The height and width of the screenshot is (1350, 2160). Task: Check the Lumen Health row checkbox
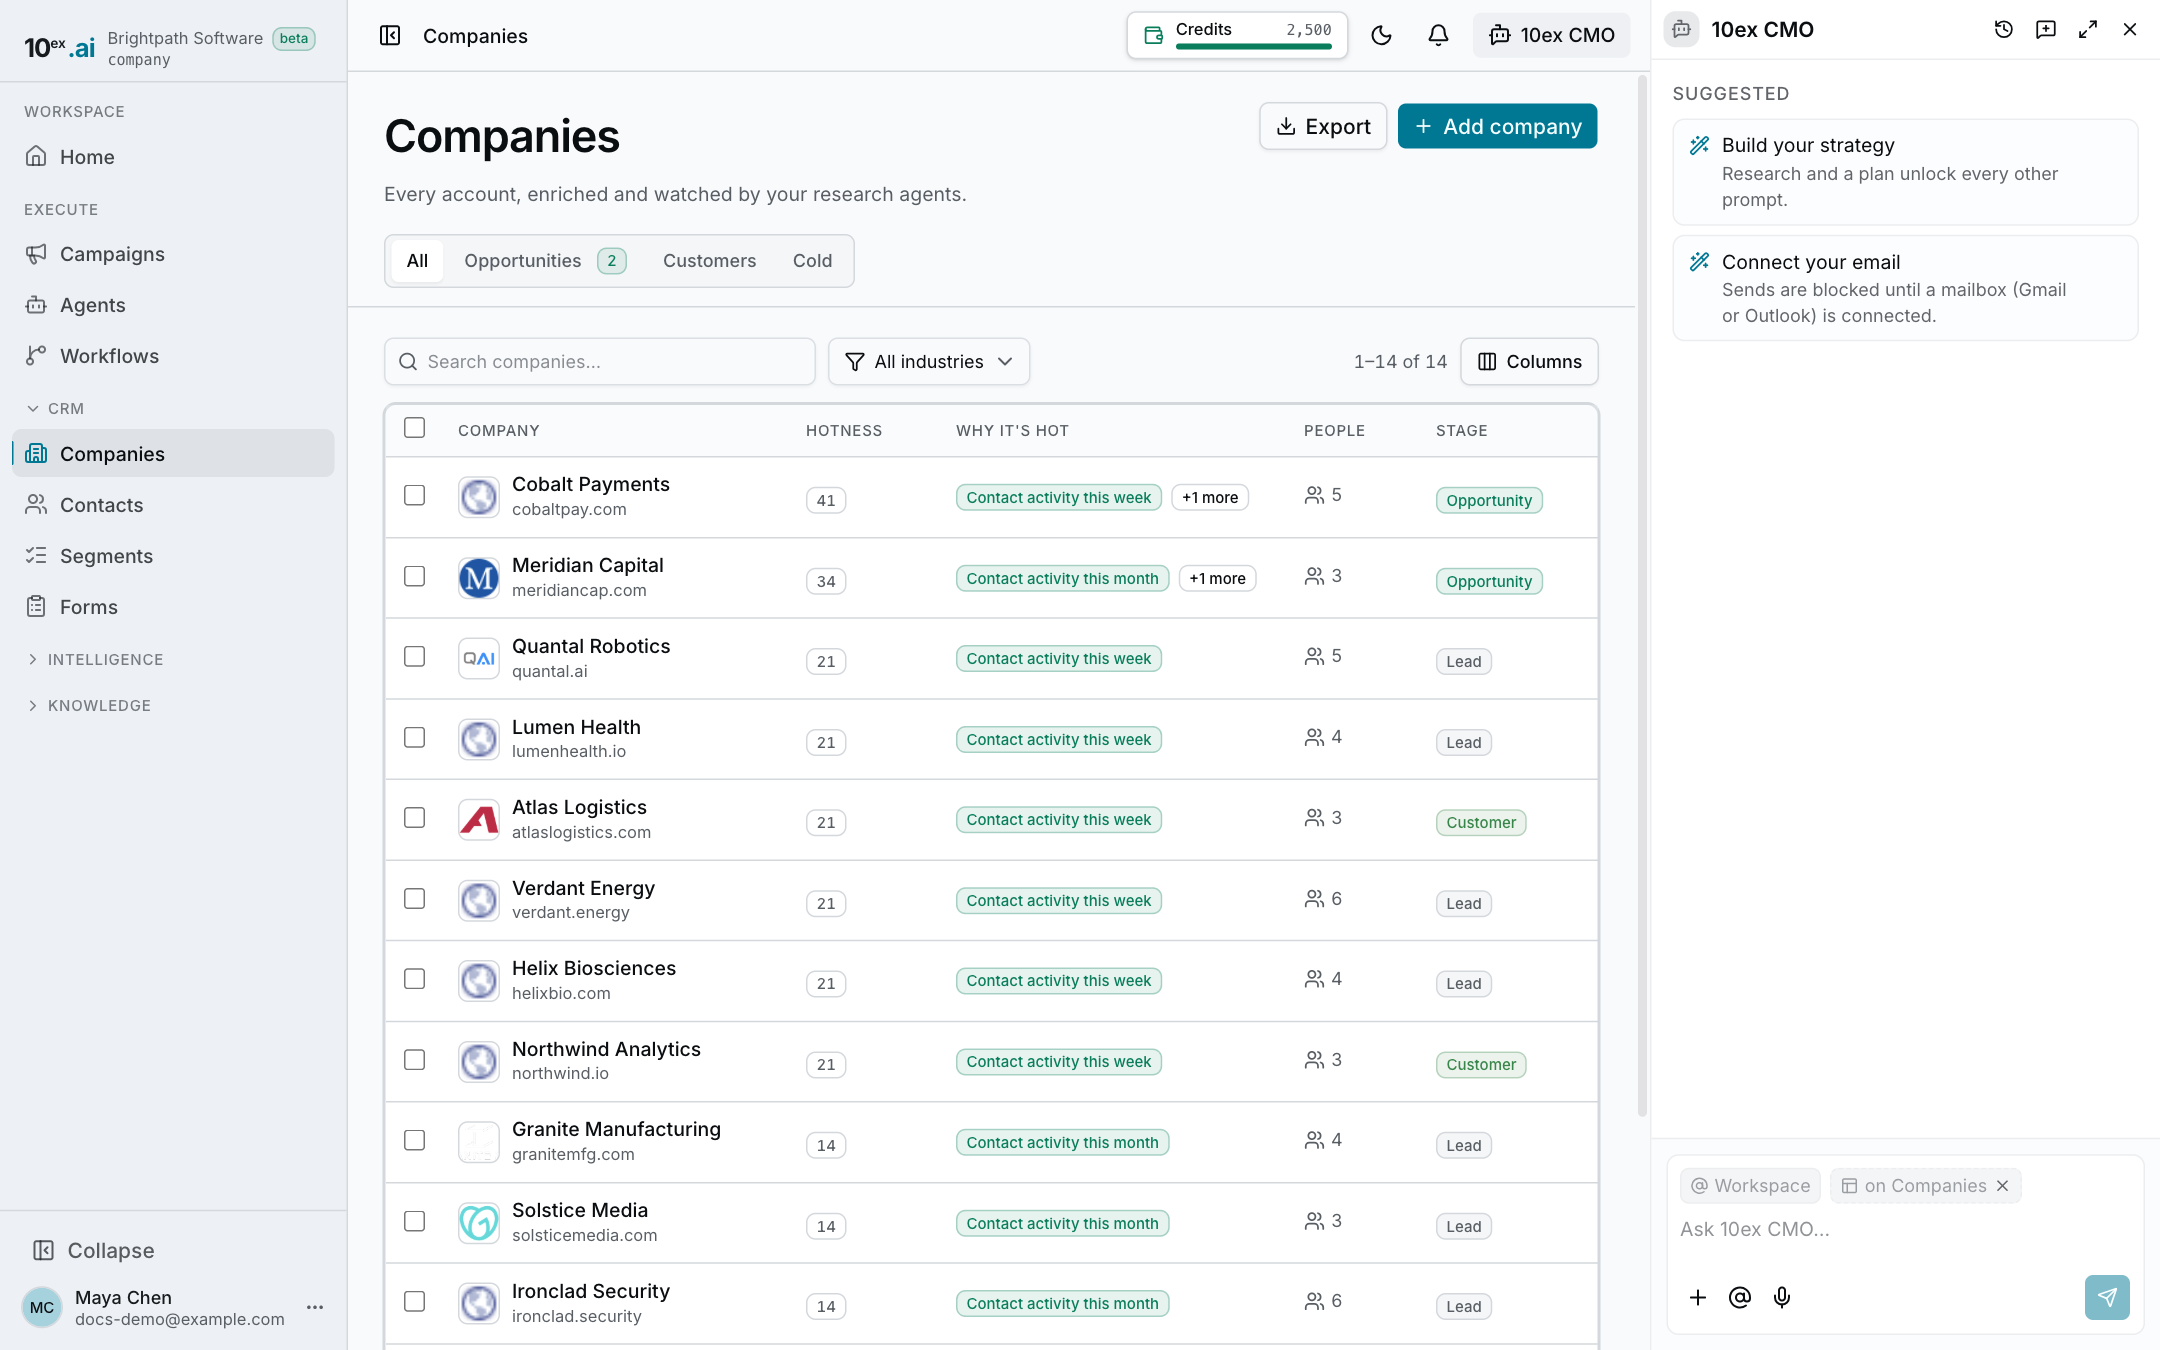(x=415, y=738)
